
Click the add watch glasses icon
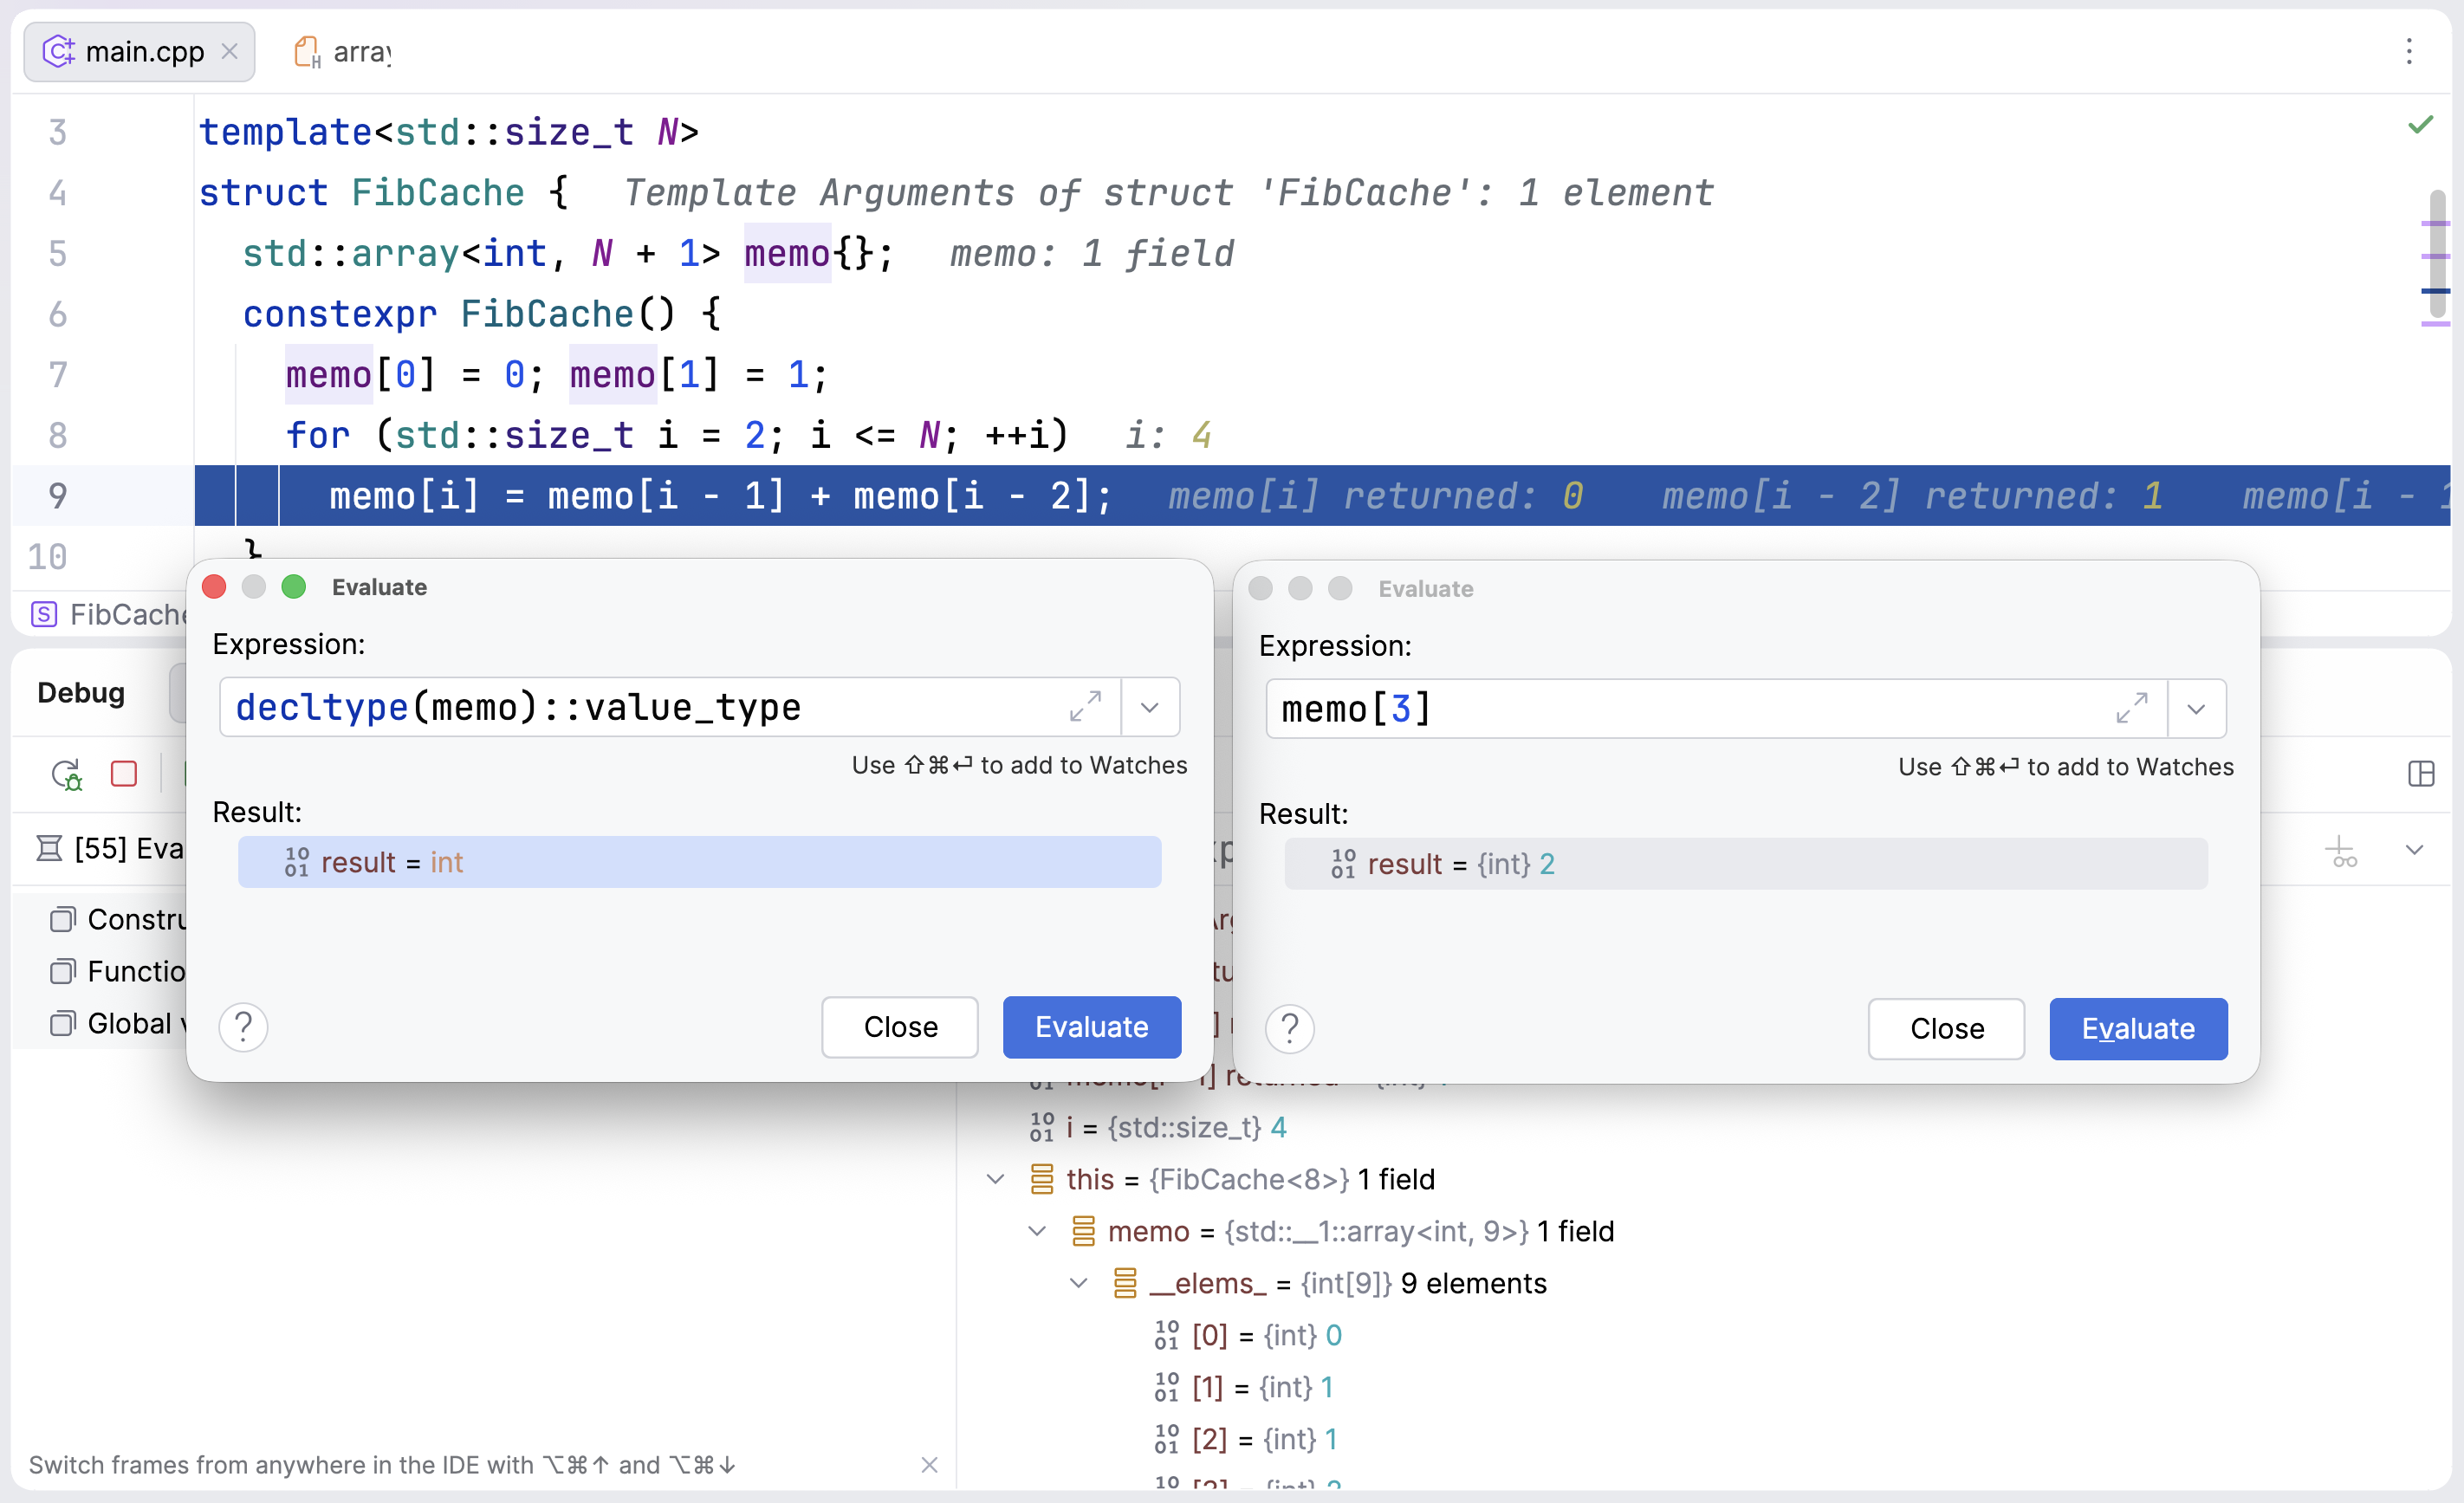click(2341, 851)
